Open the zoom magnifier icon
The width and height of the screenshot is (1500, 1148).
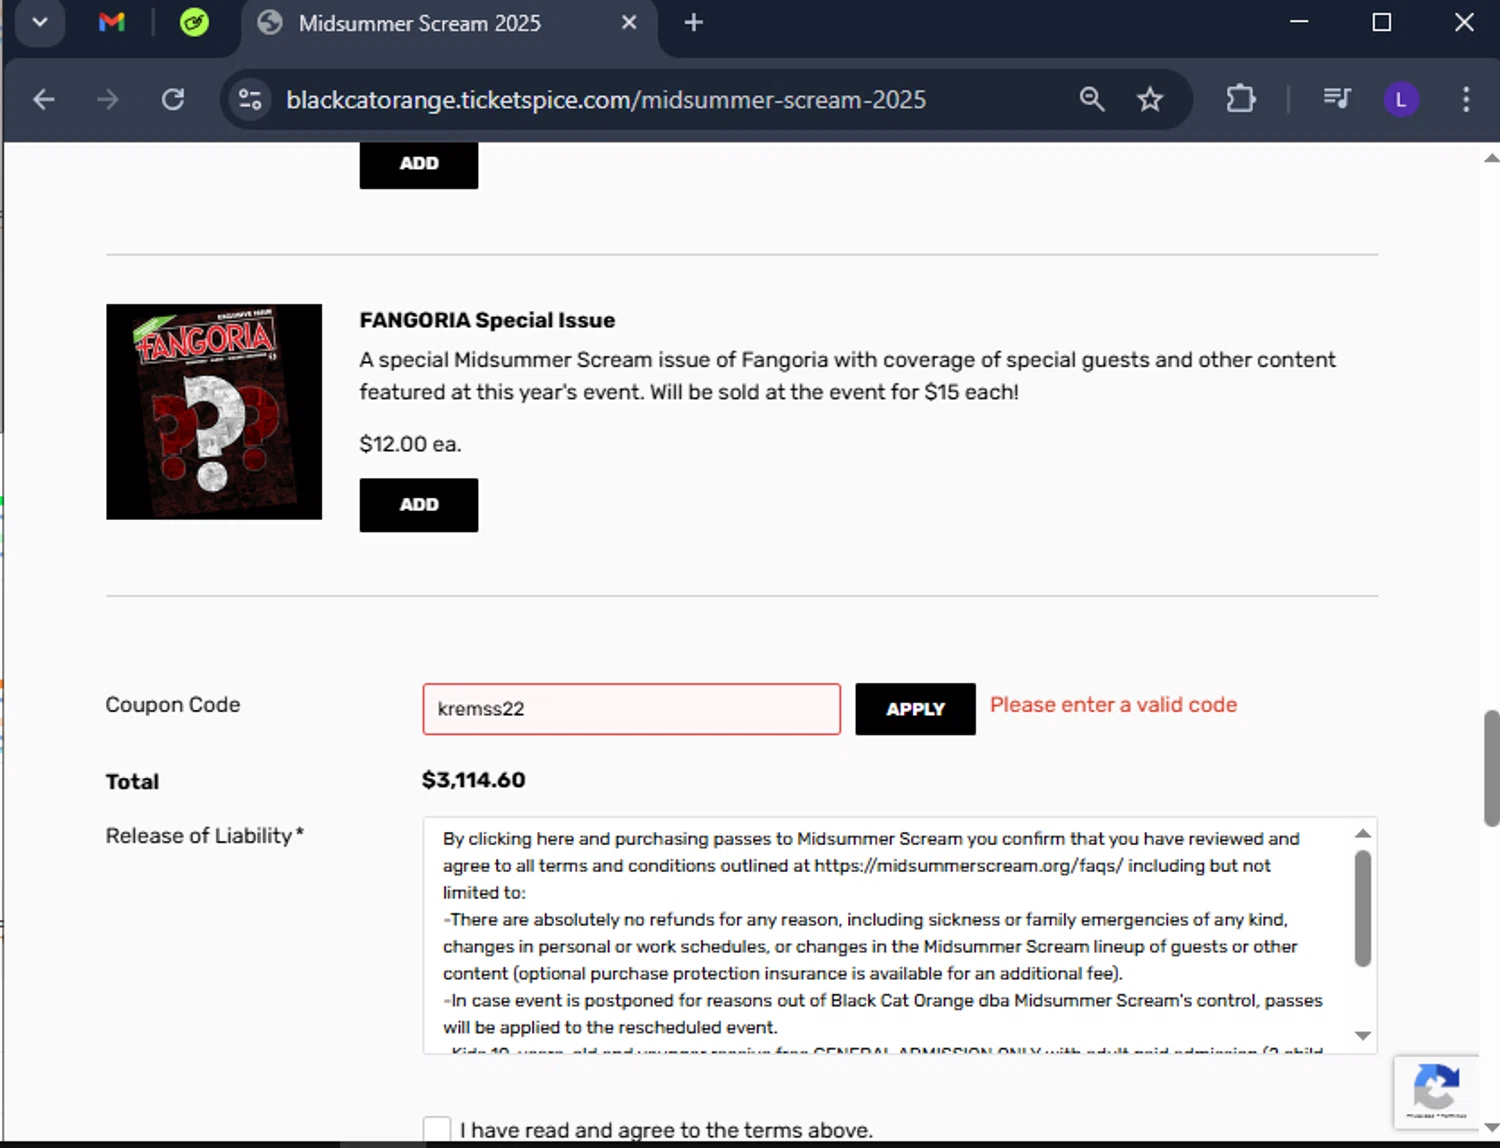click(1092, 99)
